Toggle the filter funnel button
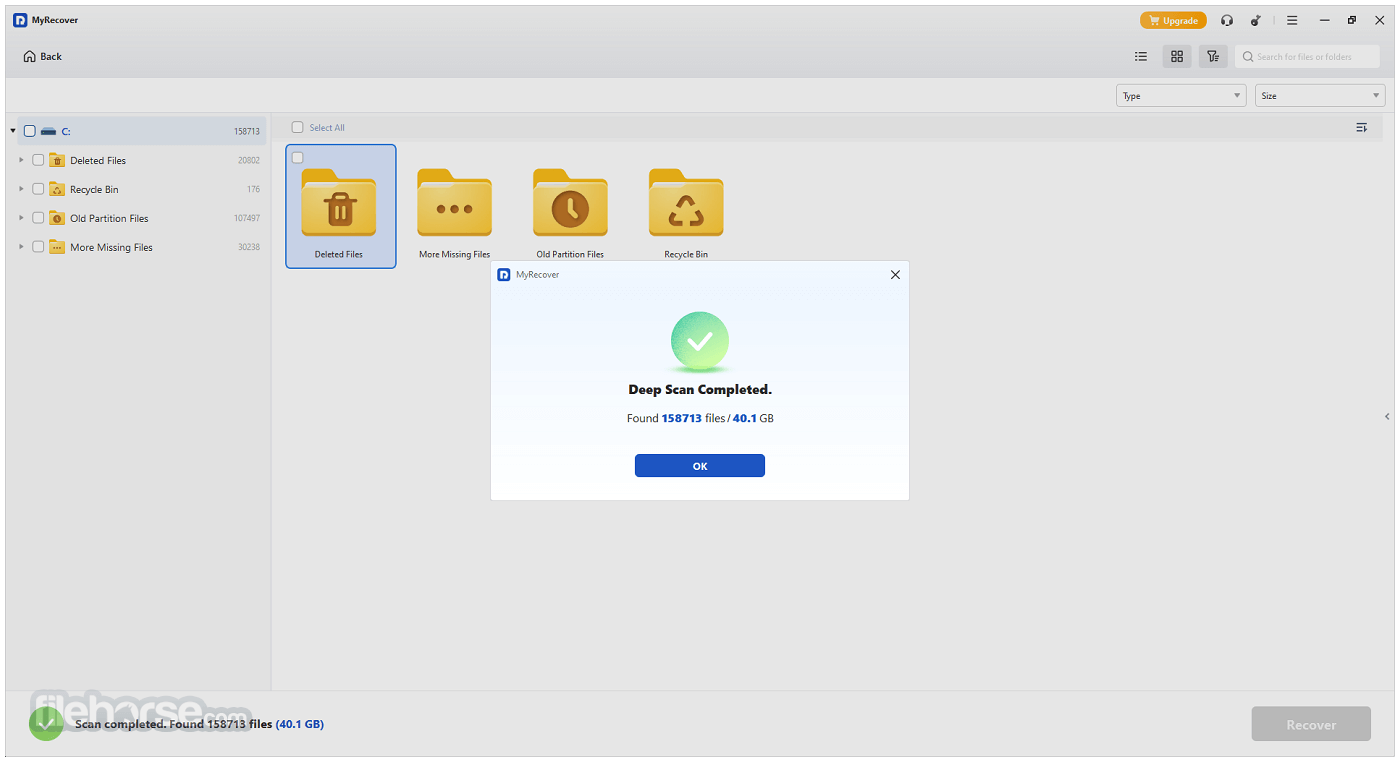 [x=1213, y=57]
